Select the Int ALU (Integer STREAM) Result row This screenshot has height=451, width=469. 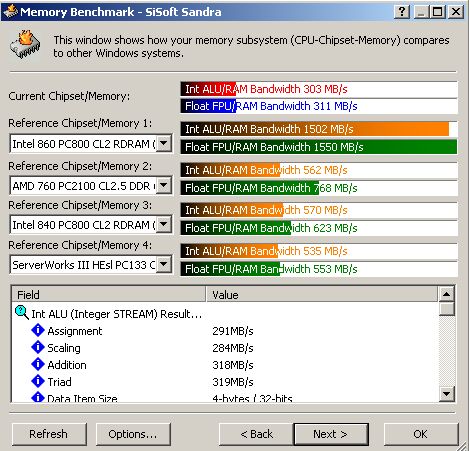coord(117,314)
